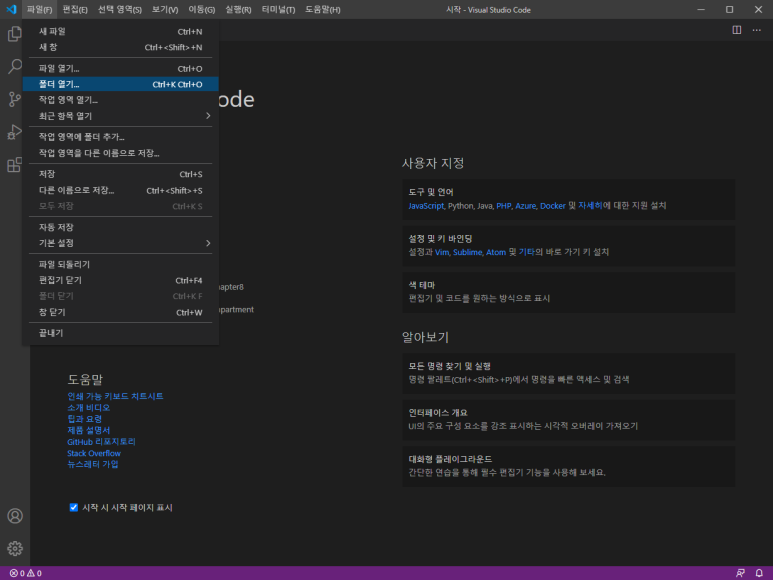Click the Python language link

click(x=460, y=205)
